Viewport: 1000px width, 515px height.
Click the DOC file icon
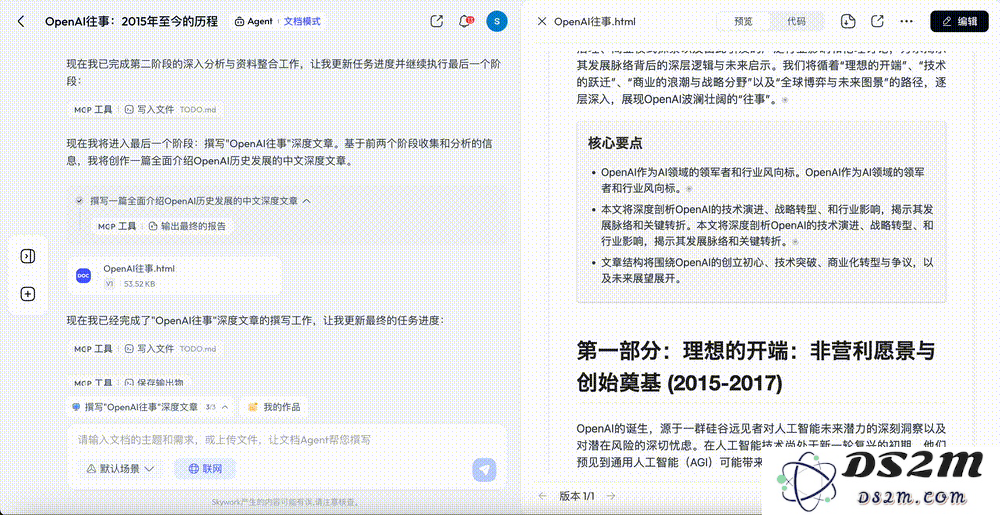point(84,275)
